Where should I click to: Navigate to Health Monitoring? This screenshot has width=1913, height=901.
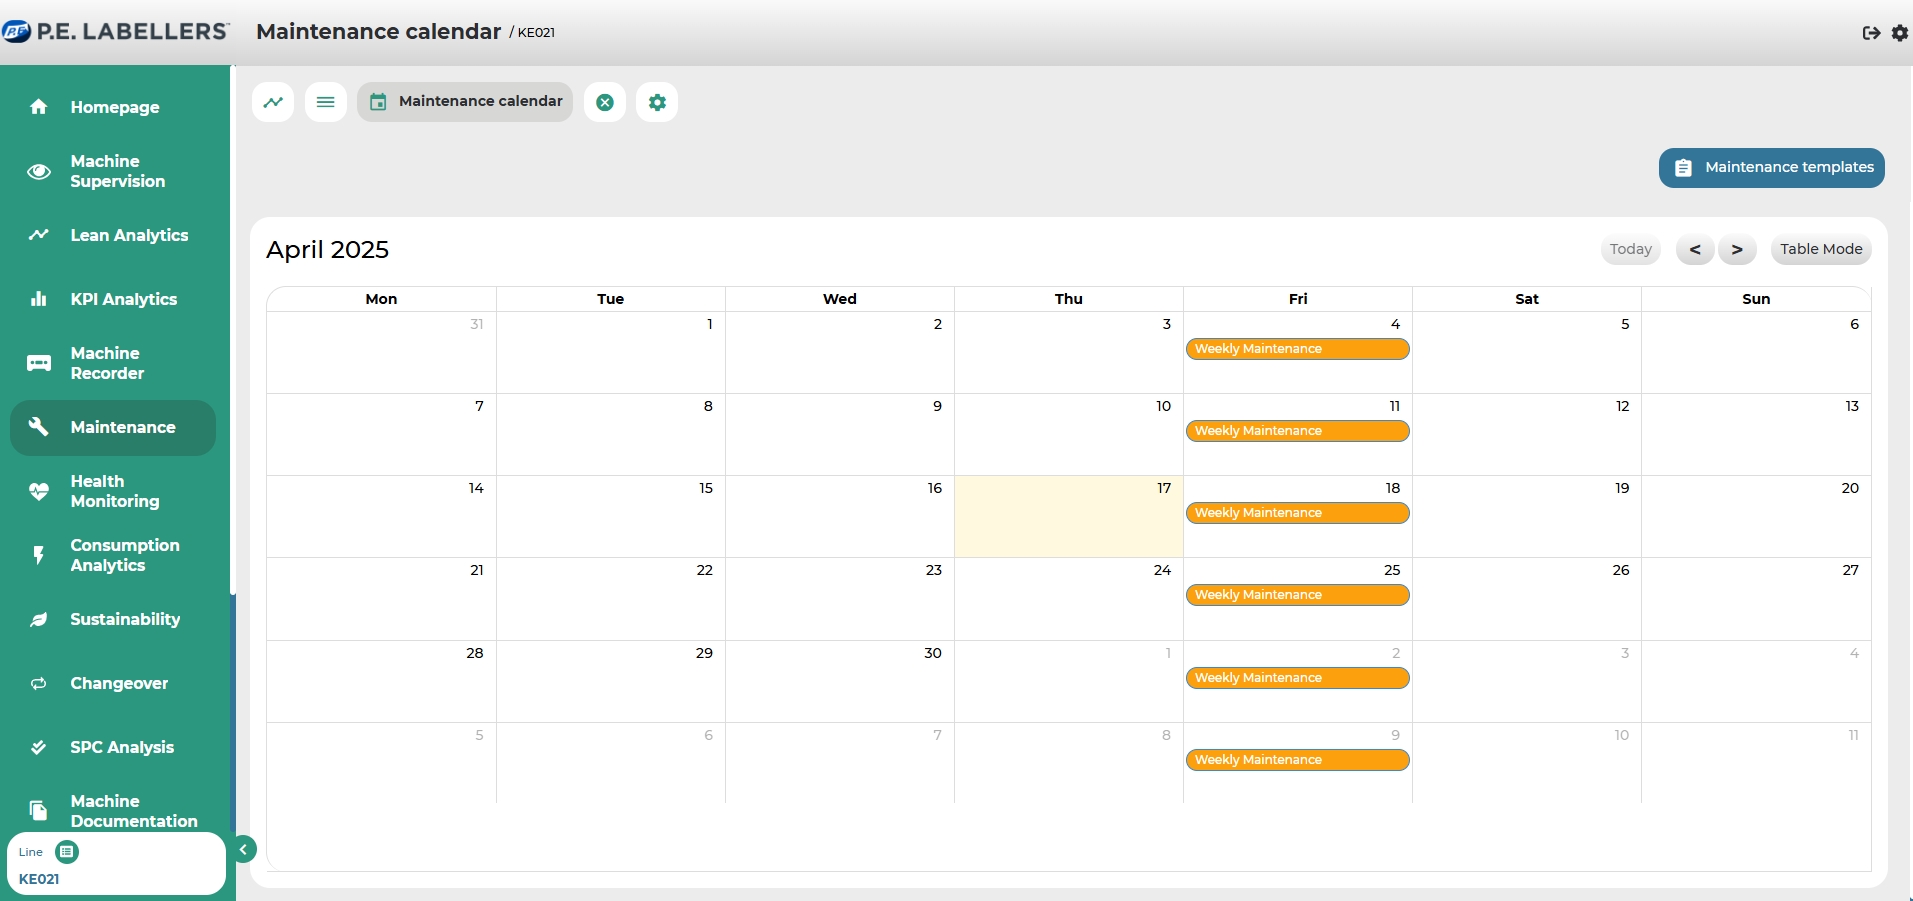tap(114, 491)
